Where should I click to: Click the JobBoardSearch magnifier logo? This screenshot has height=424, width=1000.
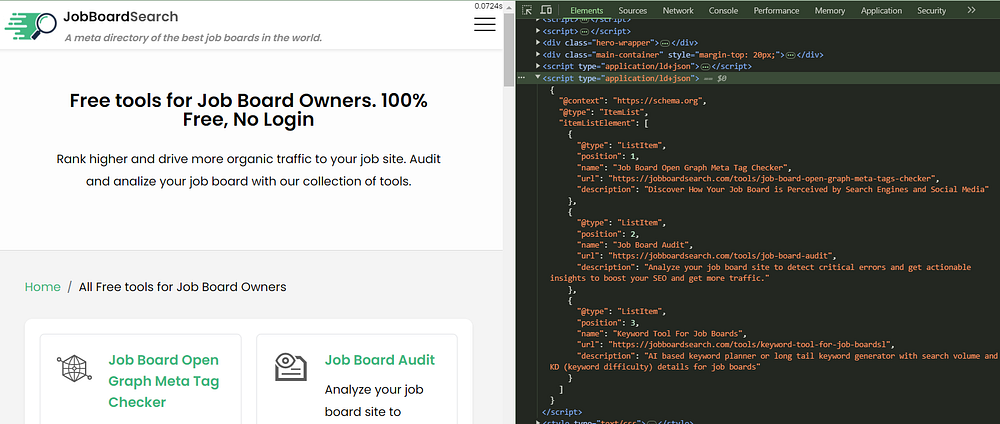click(x=31, y=26)
